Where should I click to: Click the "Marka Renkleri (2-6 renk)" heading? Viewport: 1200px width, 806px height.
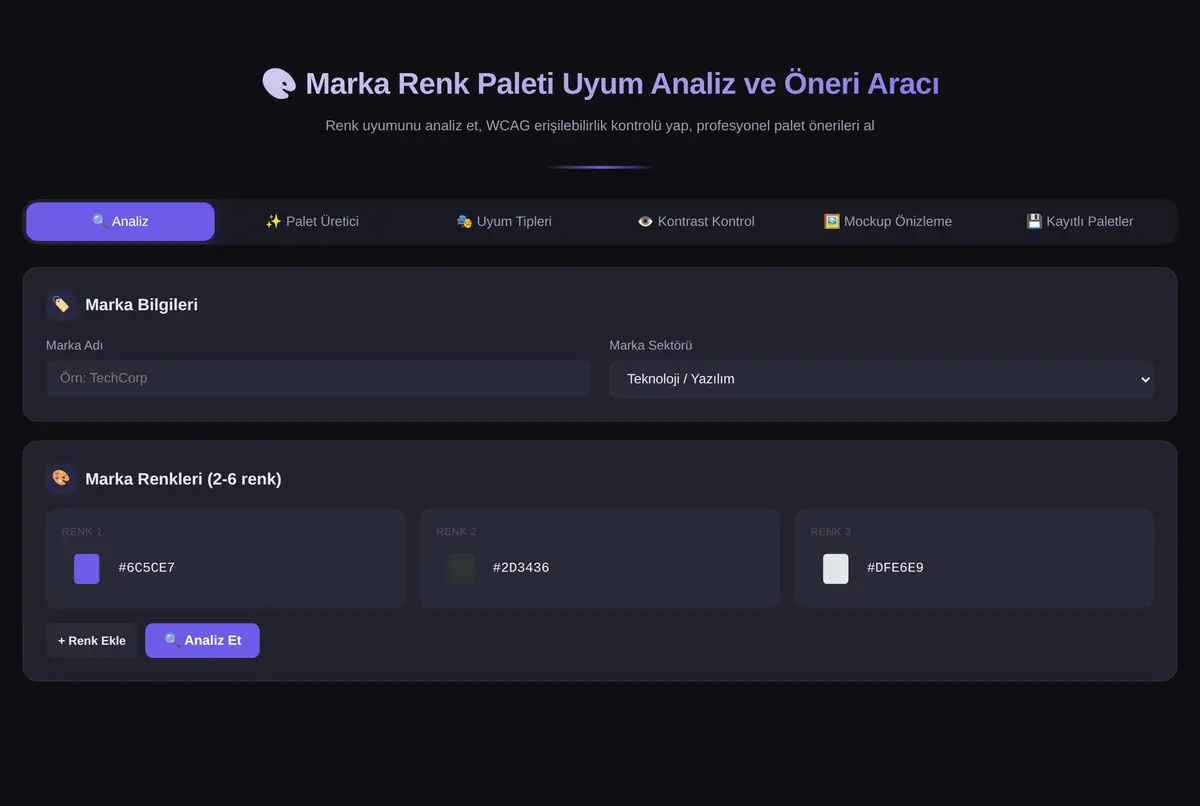pos(183,479)
